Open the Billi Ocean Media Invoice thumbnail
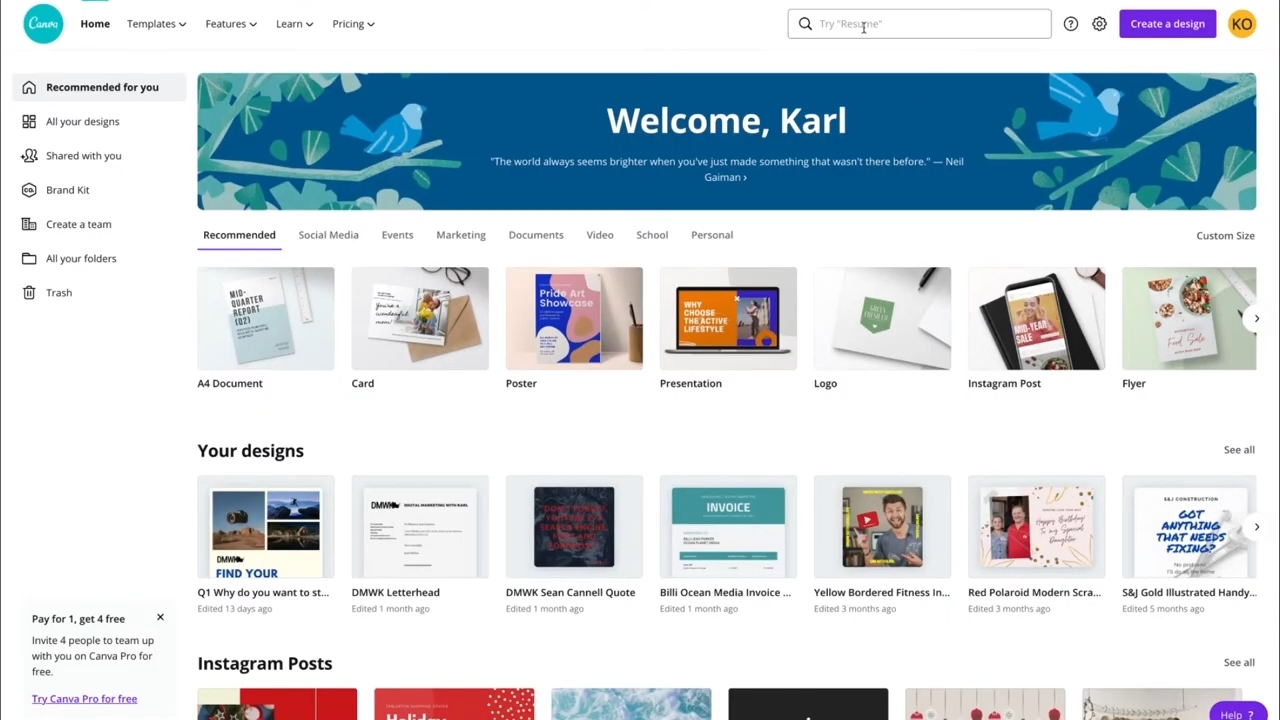Image resolution: width=1280 pixels, height=720 pixels. pyautogui.click(x=728, y=527)
